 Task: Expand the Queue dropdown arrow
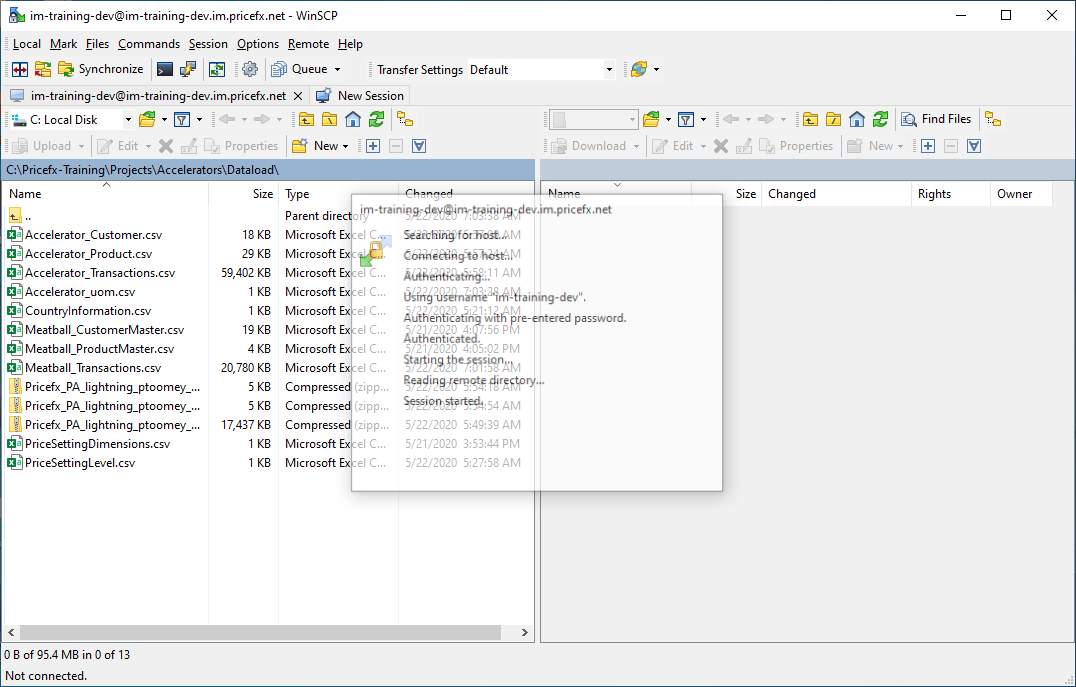click(x=337, y=70)
